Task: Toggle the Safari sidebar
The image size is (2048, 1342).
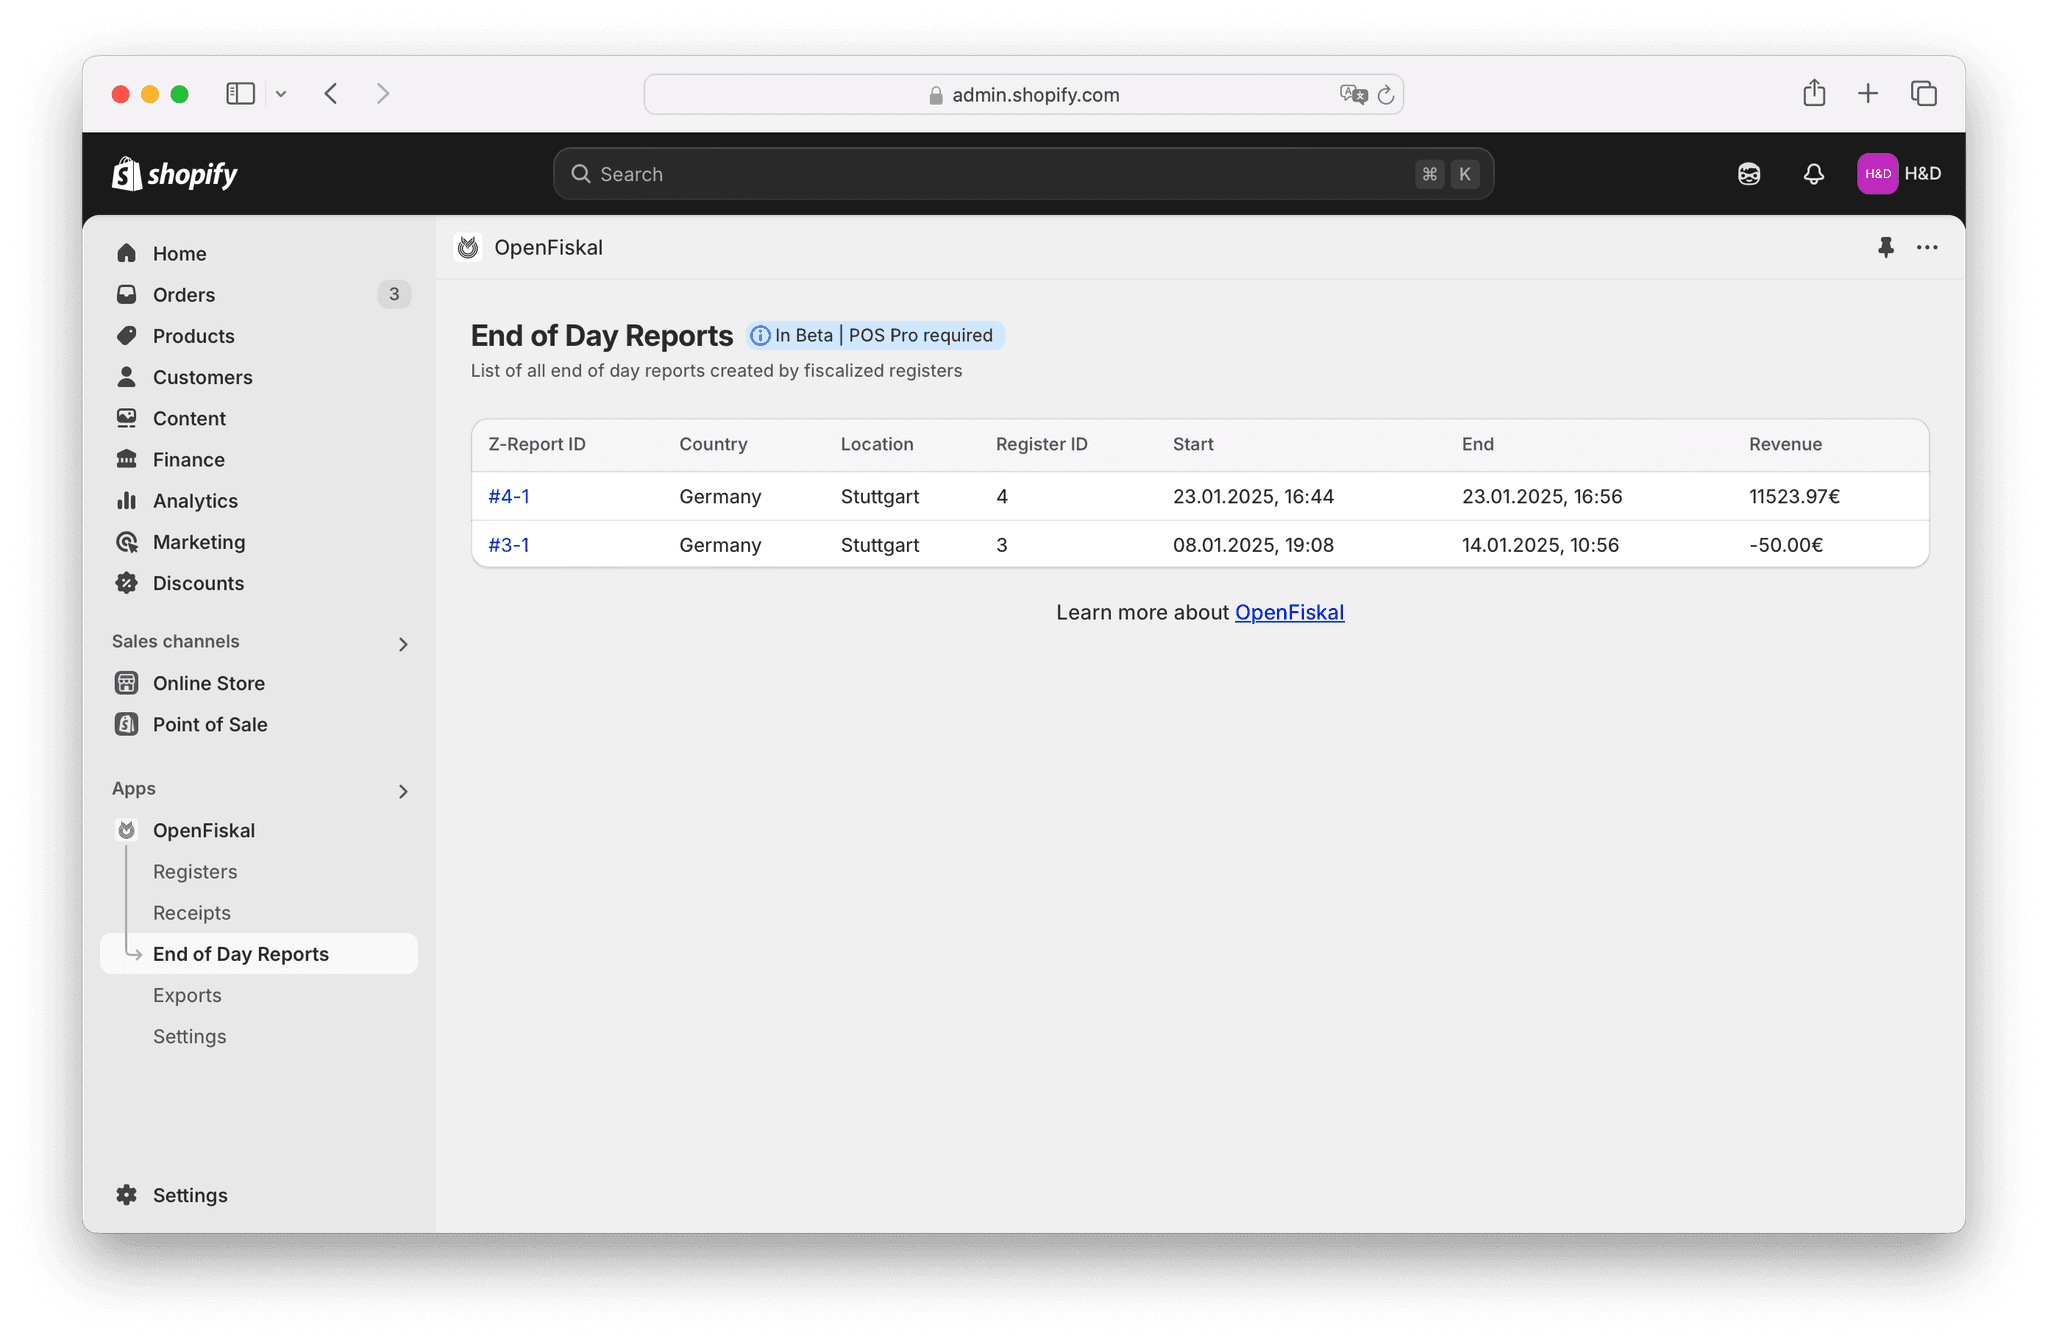Action: (x=240, y=93)
